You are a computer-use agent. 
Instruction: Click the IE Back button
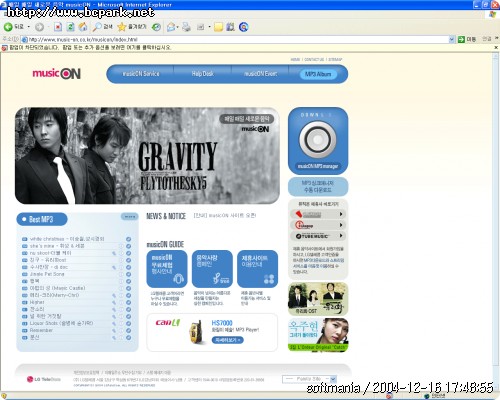tap(14, 27)
